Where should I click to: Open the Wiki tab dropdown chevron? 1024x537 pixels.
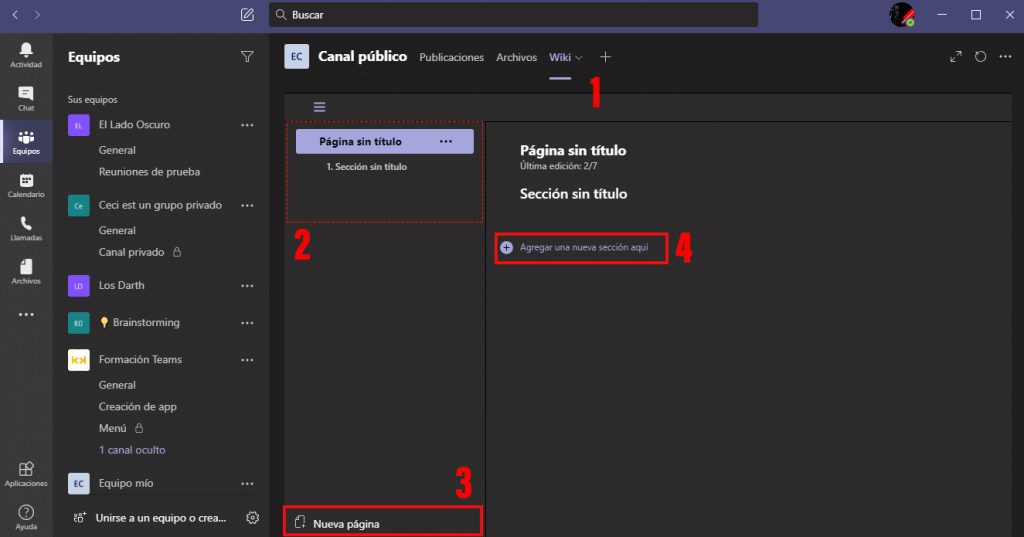coord(579,57)
